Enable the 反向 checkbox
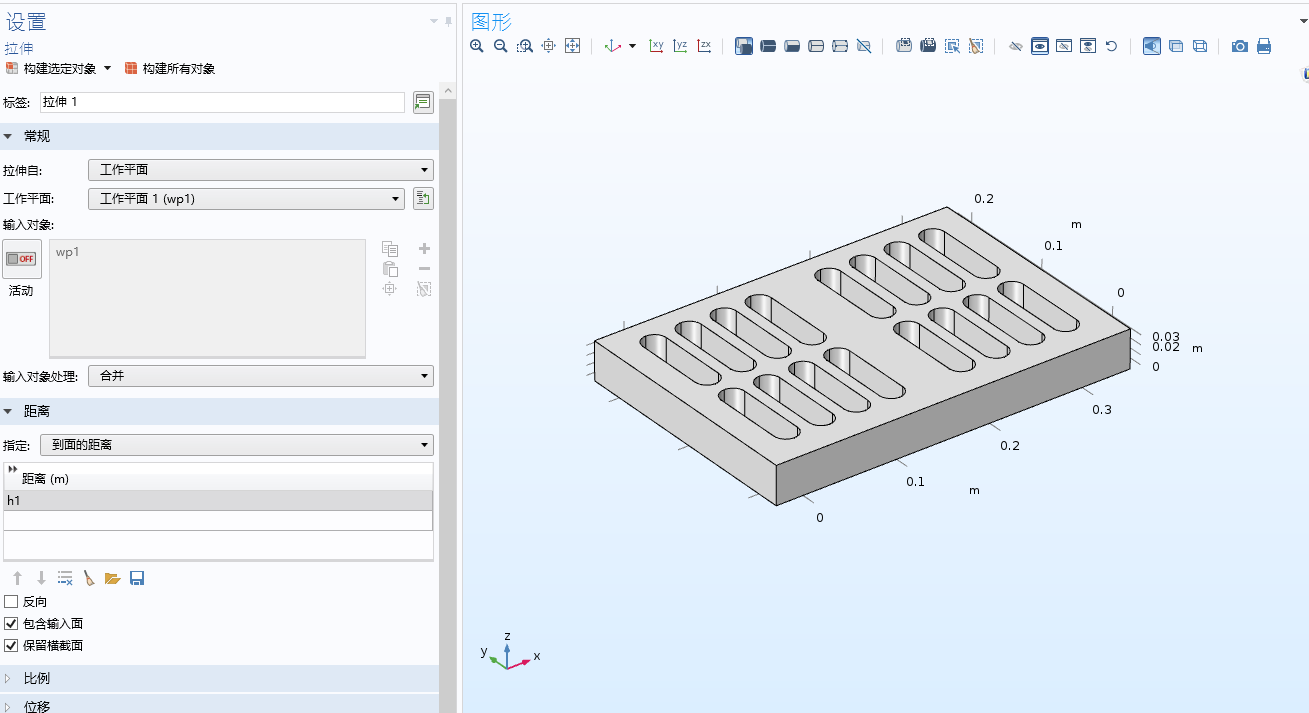Image resolution: width=1309 pixels, height=713 pixels. [x=12, y=602]
